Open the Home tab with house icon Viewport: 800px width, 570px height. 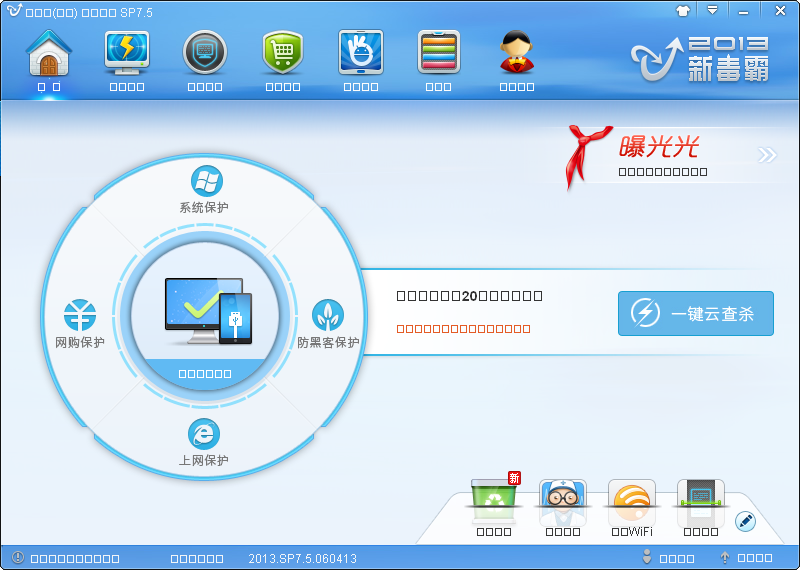point(49,58)
